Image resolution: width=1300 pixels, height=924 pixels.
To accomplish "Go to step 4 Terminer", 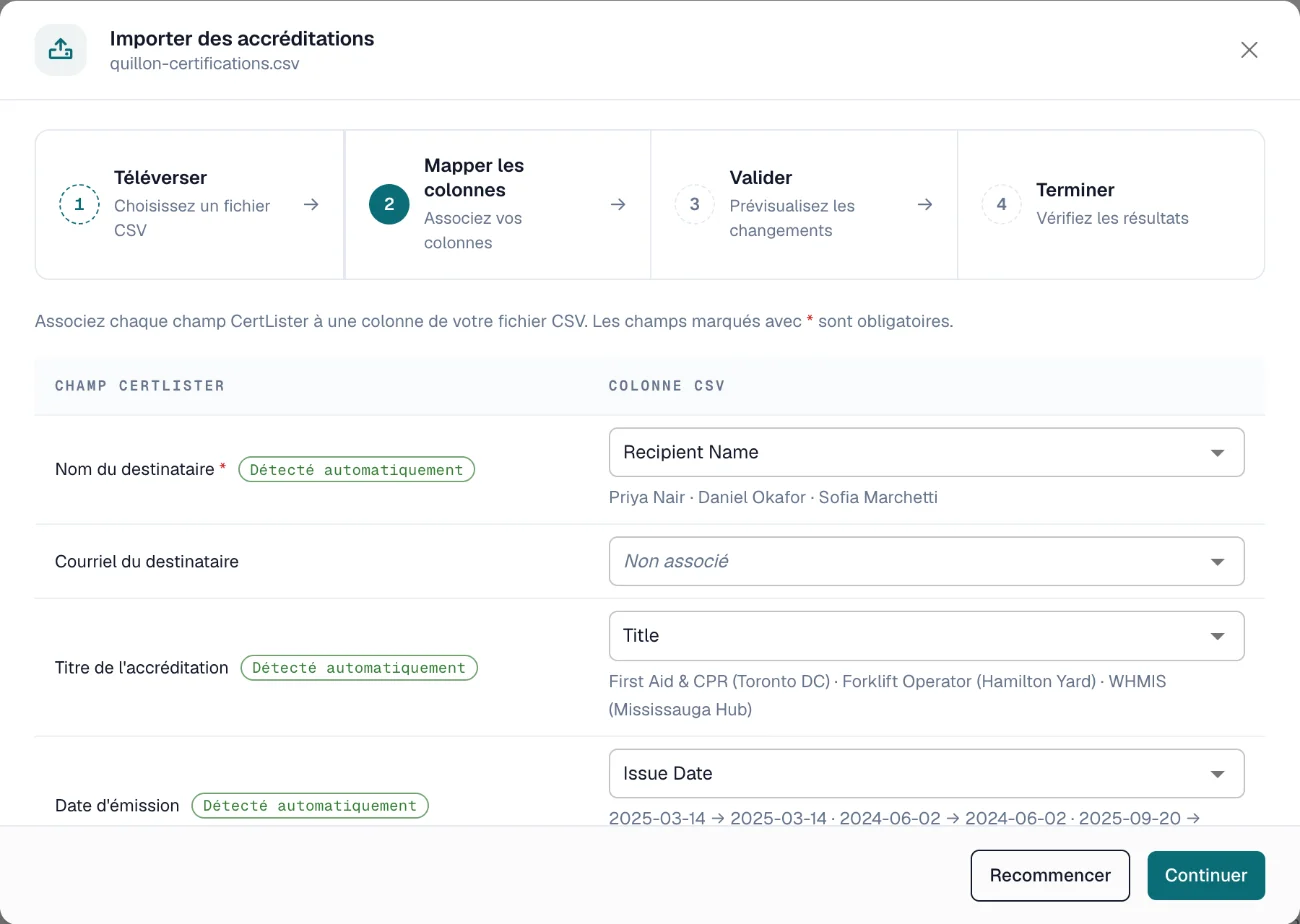I will tap(1111, 204).
